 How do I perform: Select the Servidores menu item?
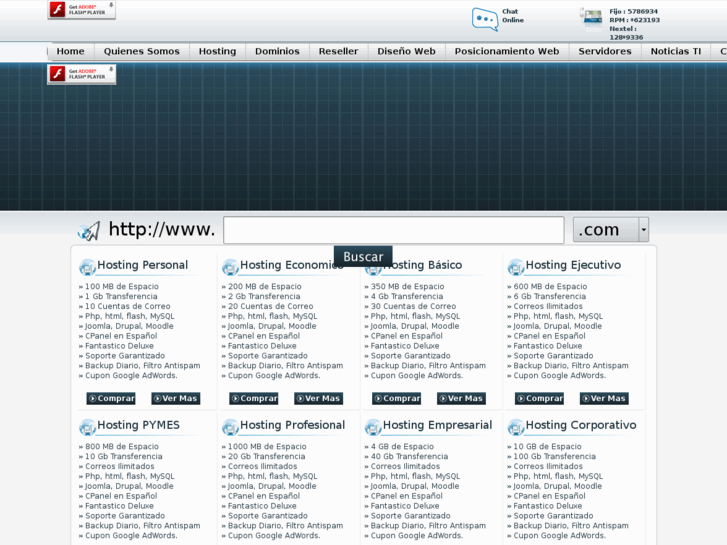[x=605, y=51]
